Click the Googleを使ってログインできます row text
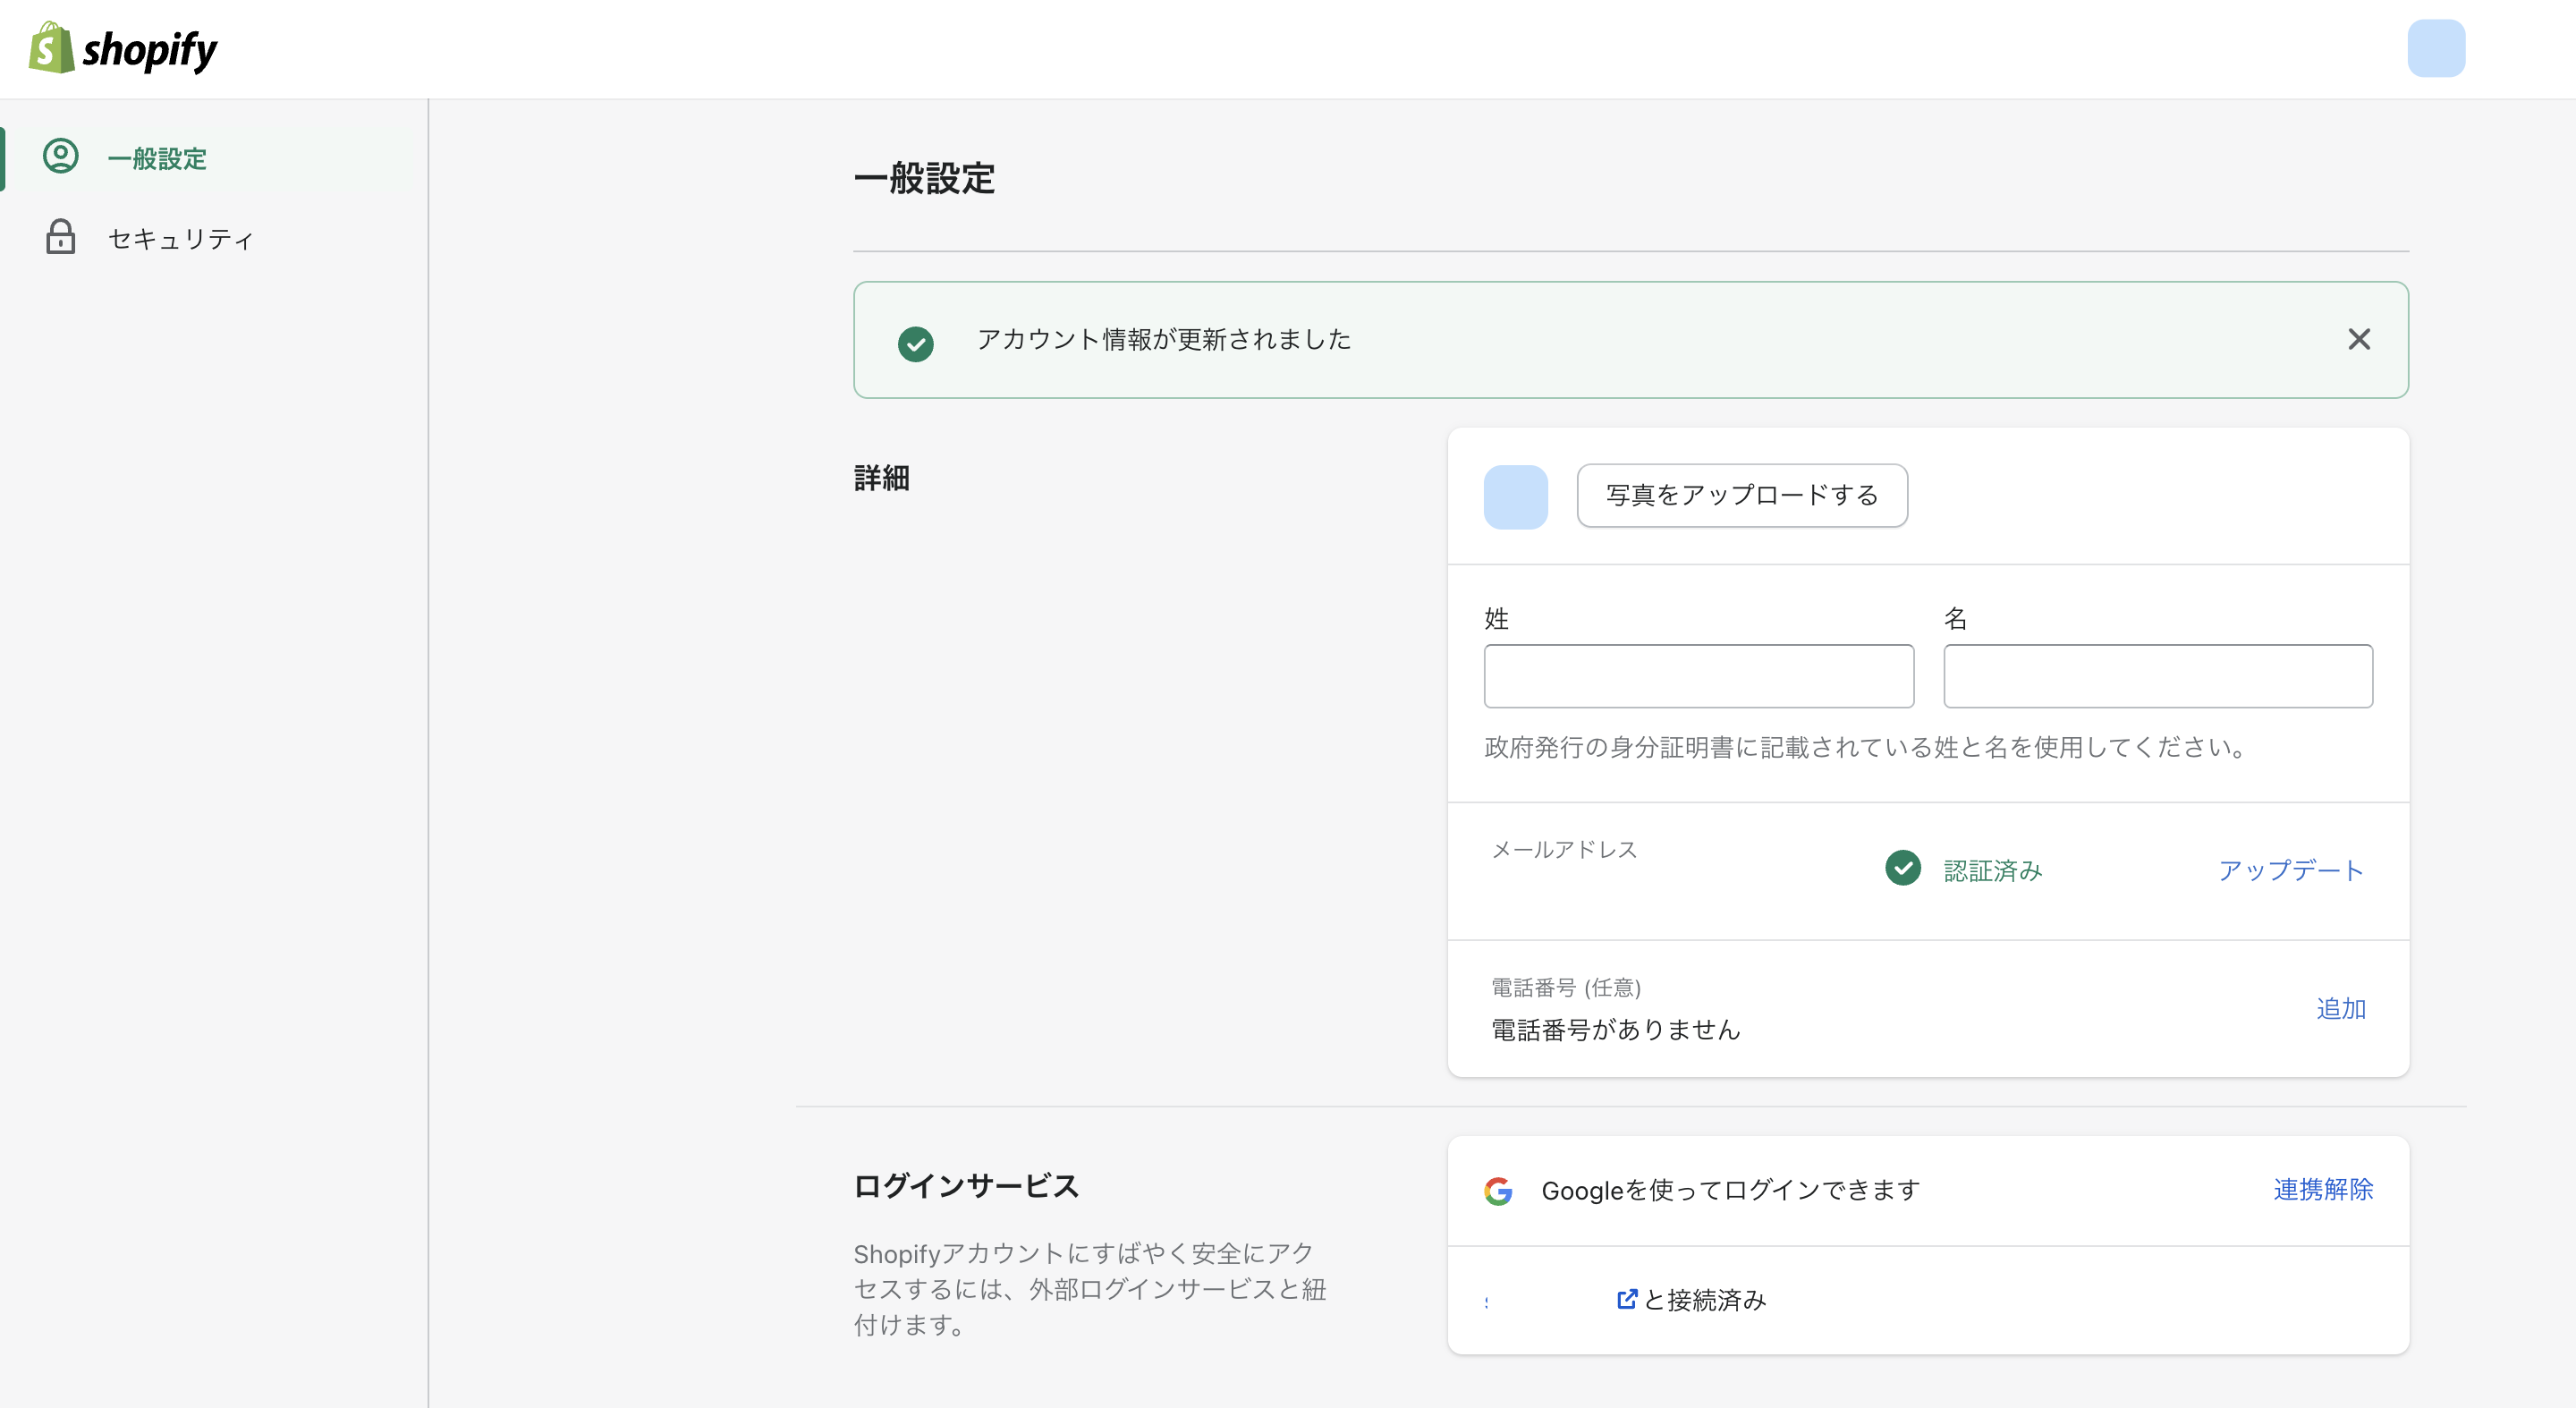2576x1408 pixels. (1730, 1190)
